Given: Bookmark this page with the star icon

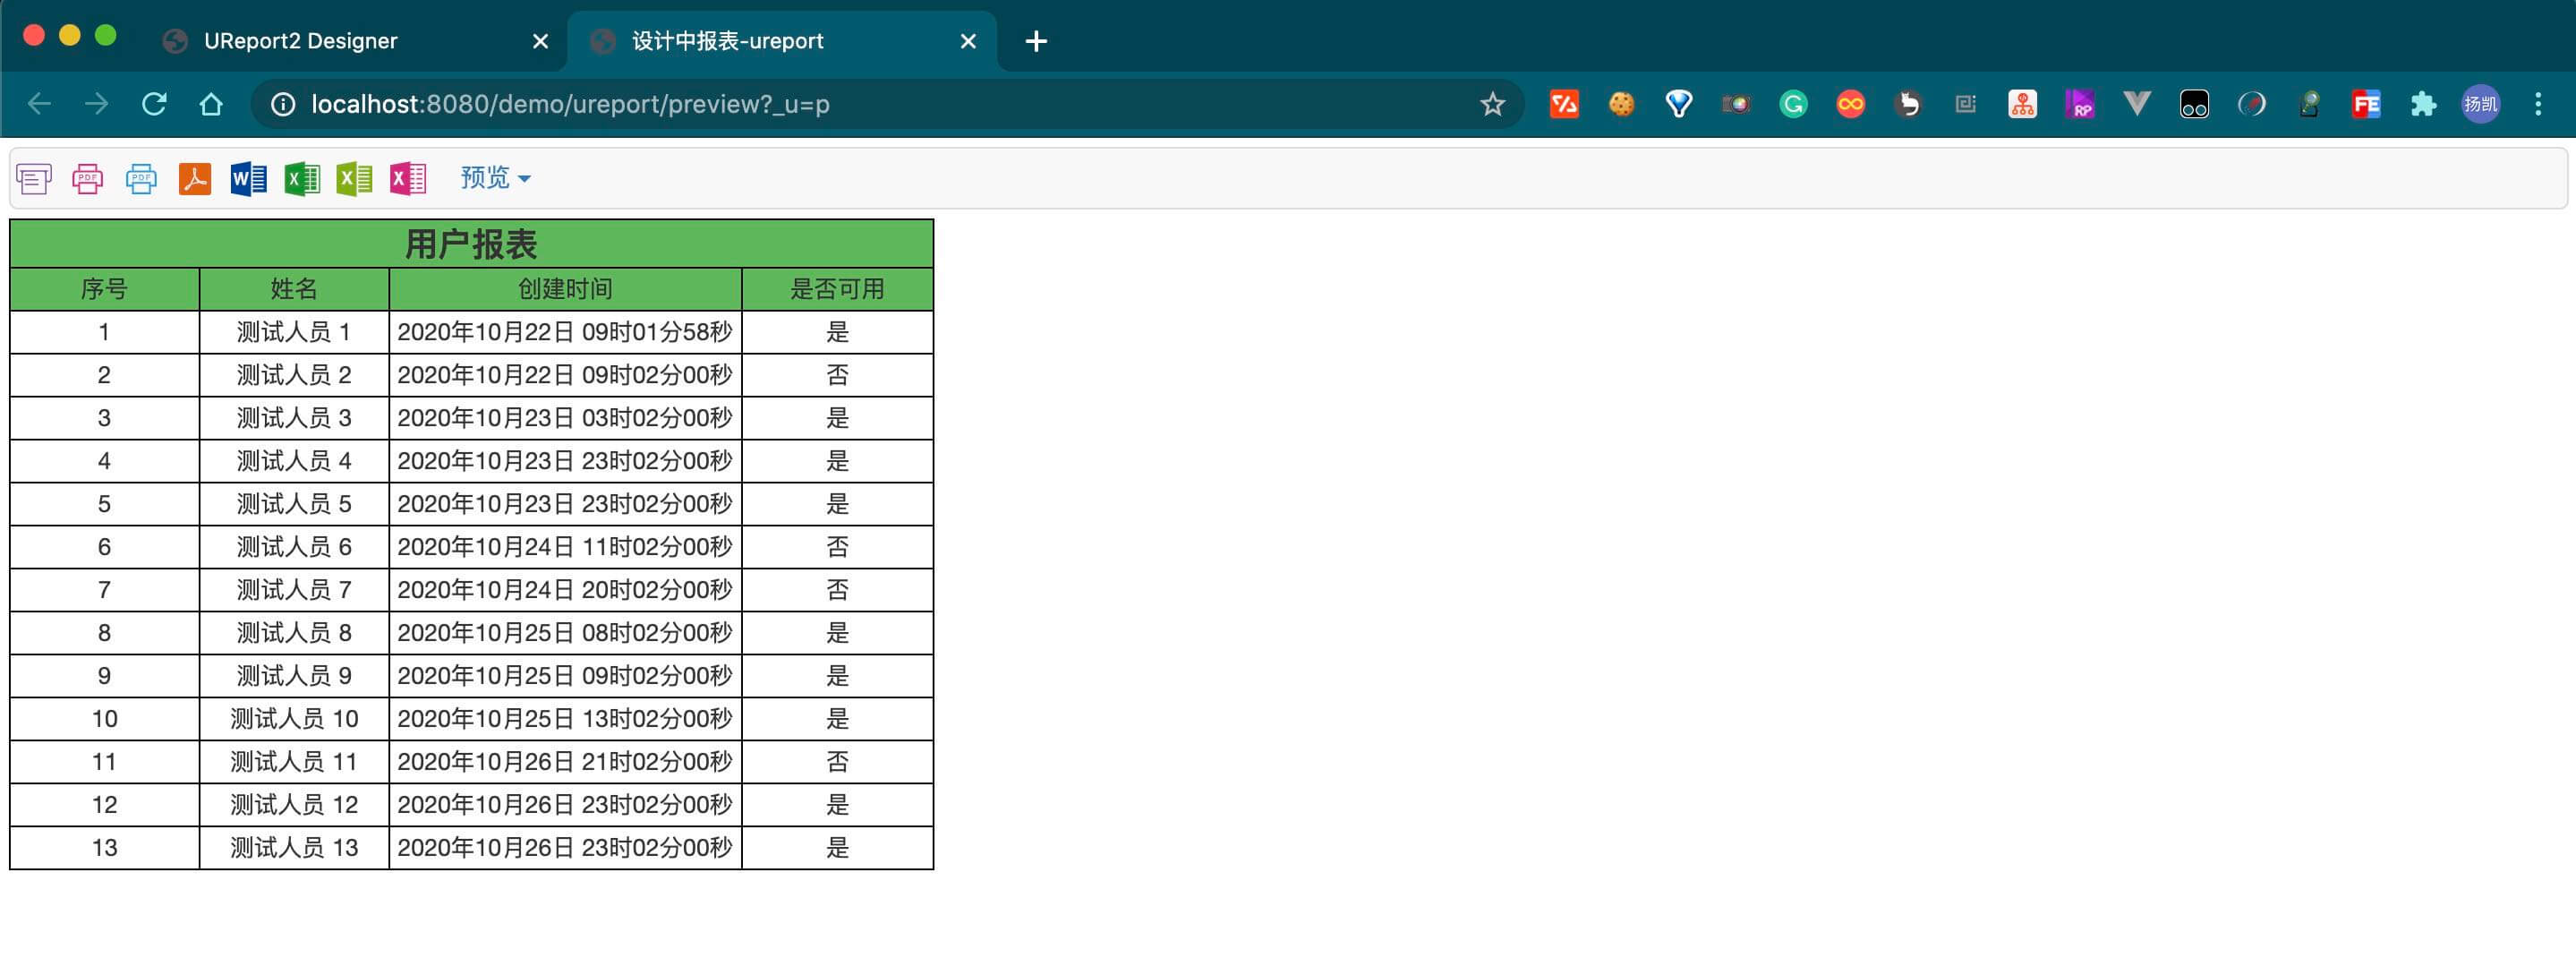Looking at the screenshot, I should click(x=1492, y=104).
